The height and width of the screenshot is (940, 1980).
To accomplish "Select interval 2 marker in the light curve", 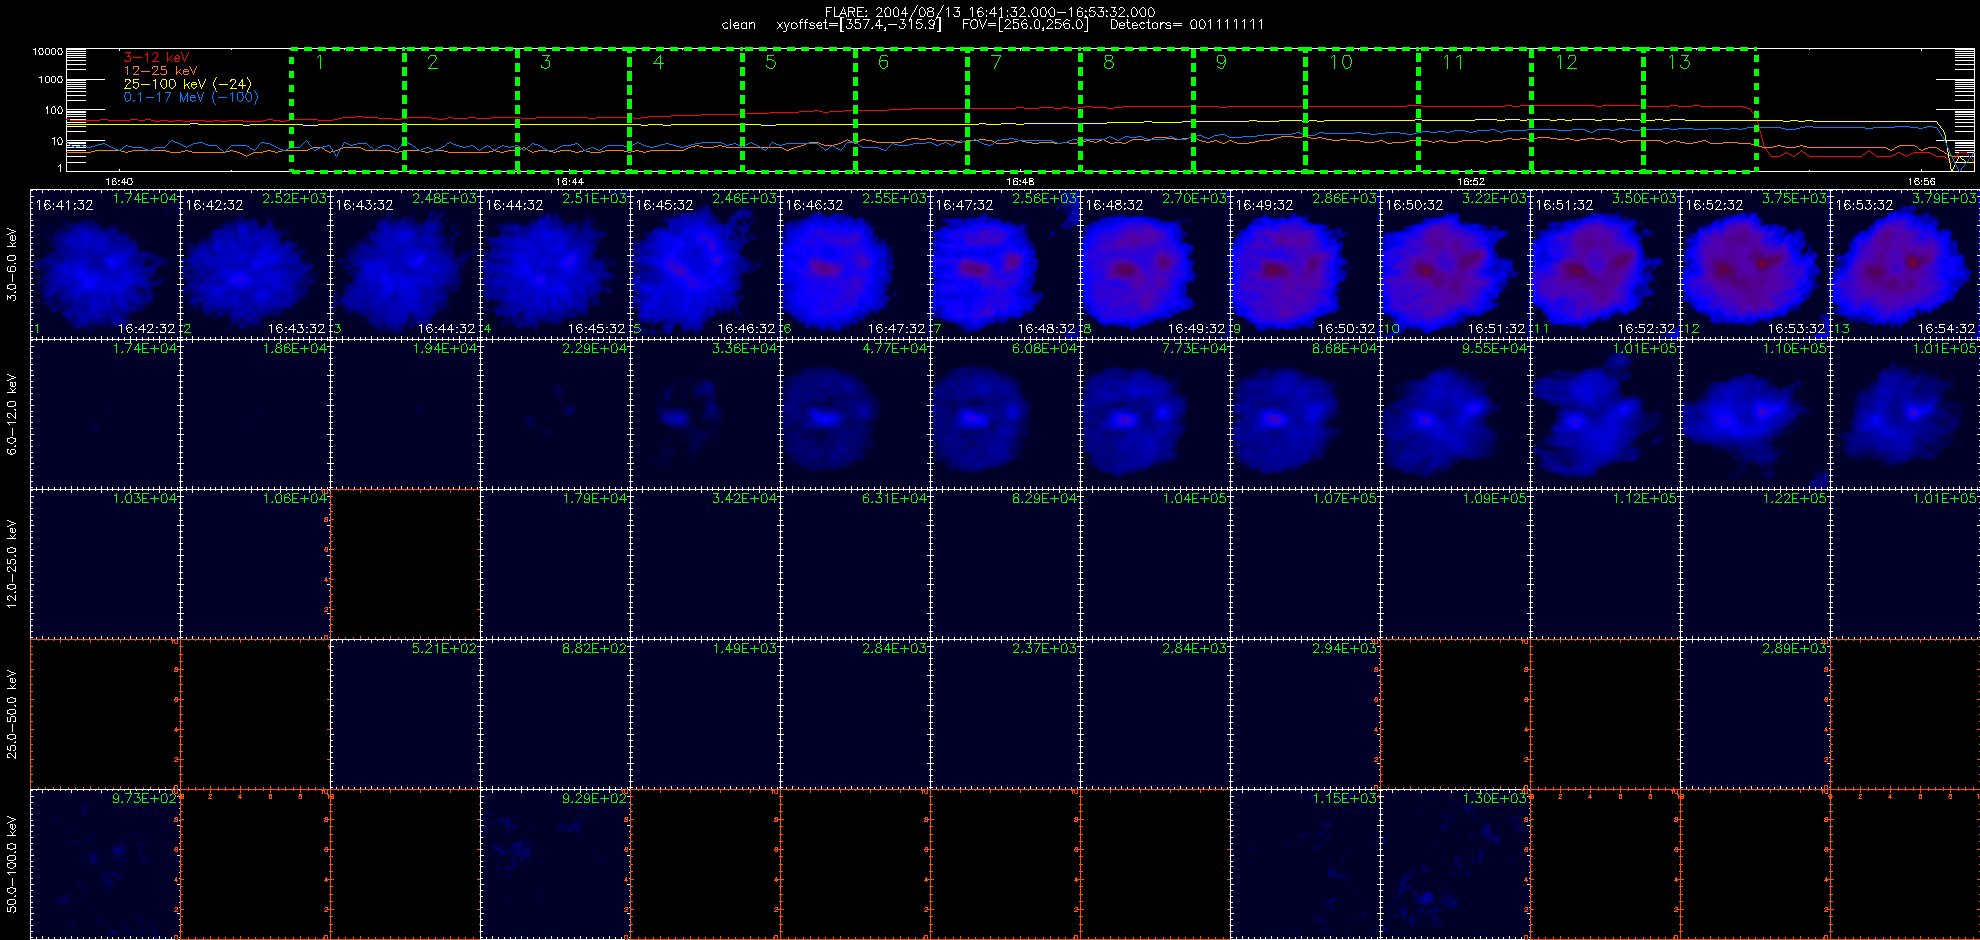I will 432,63.
